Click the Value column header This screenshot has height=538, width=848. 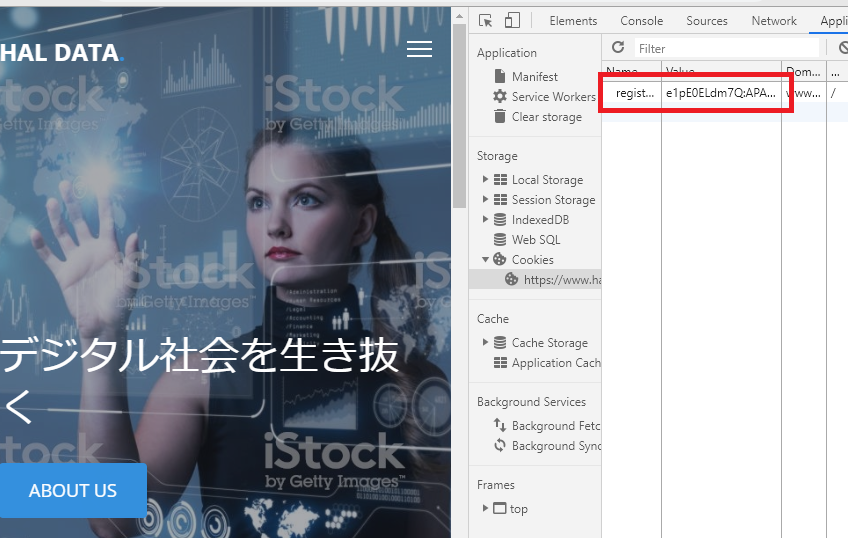click(x=721, y=69)
